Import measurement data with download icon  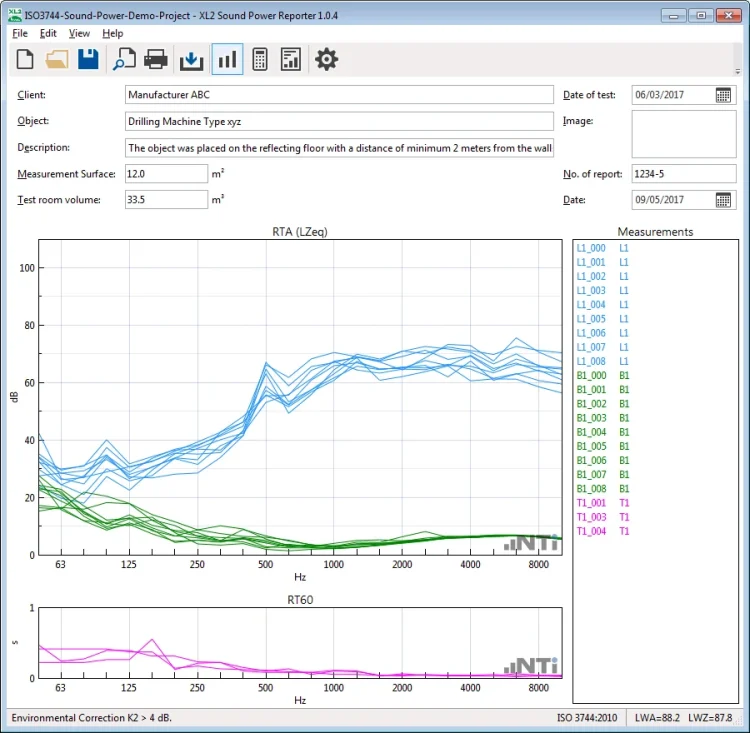pos(191,60)
